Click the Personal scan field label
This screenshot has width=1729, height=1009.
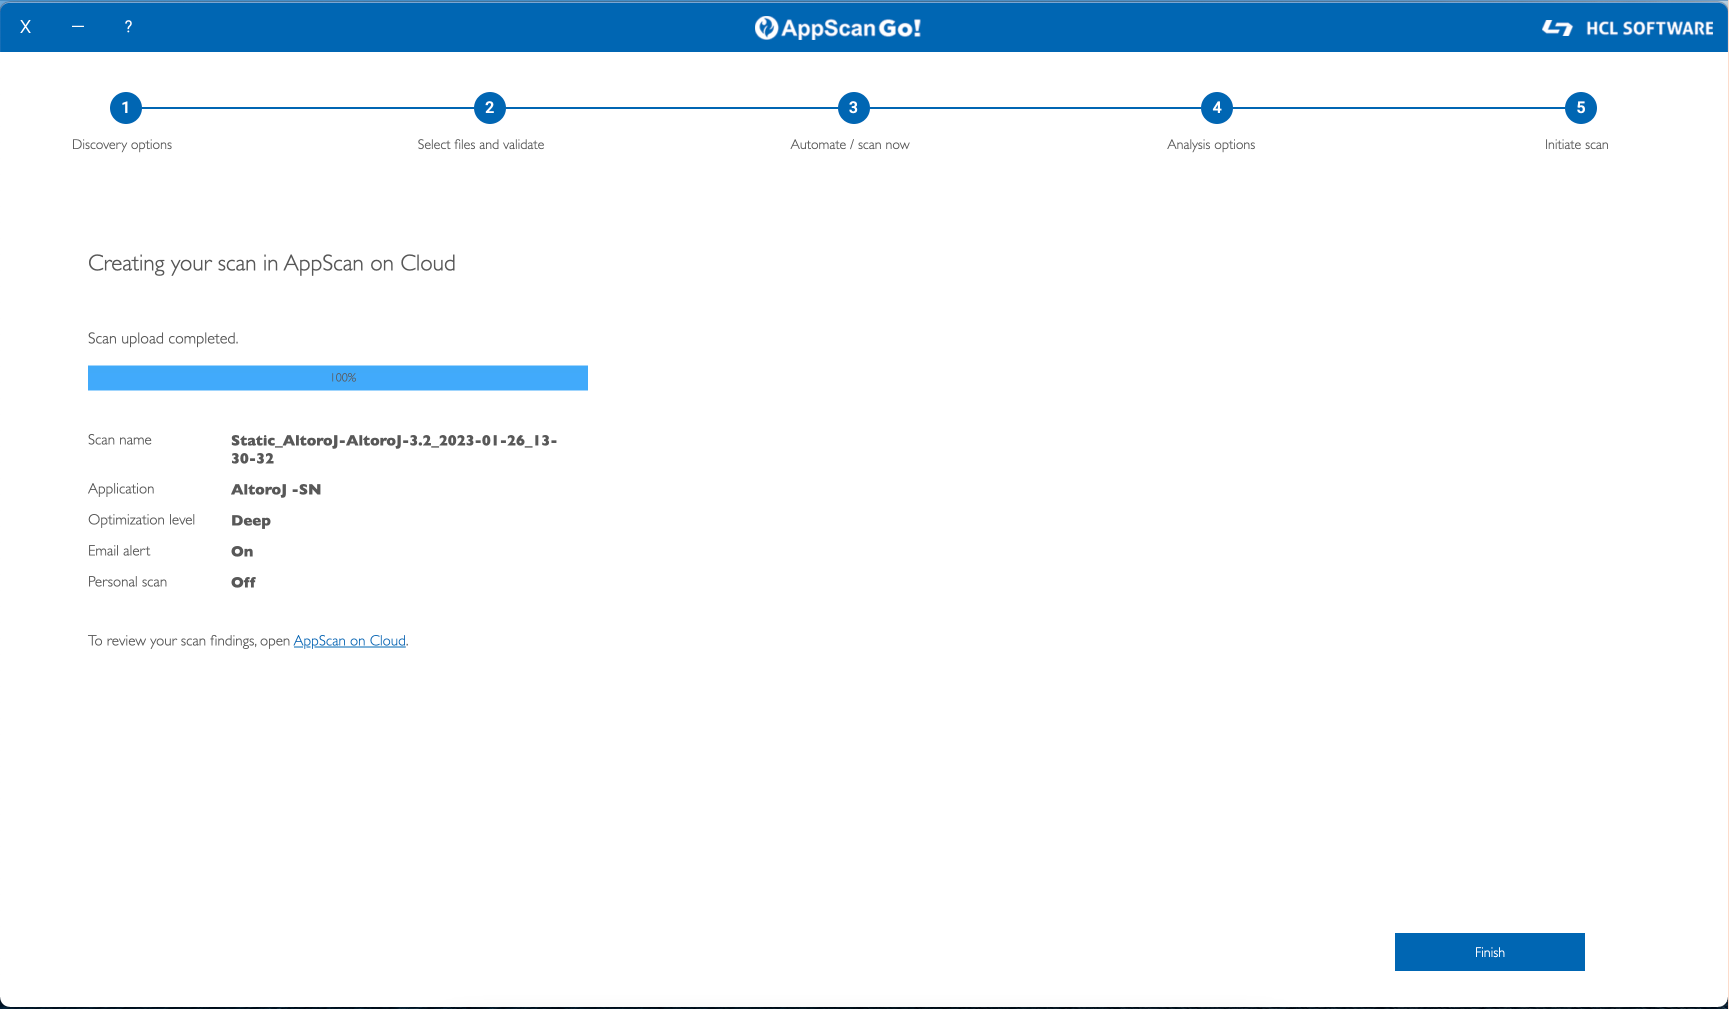pos(128,582)
